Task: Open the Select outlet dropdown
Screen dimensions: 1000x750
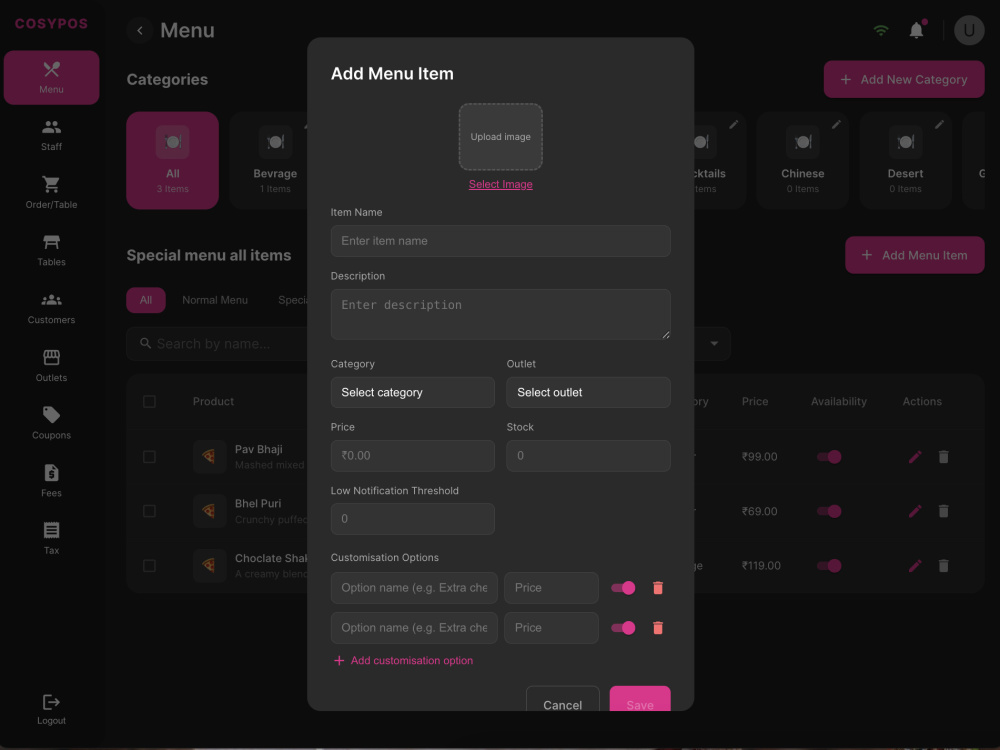Action: point(588,393)
